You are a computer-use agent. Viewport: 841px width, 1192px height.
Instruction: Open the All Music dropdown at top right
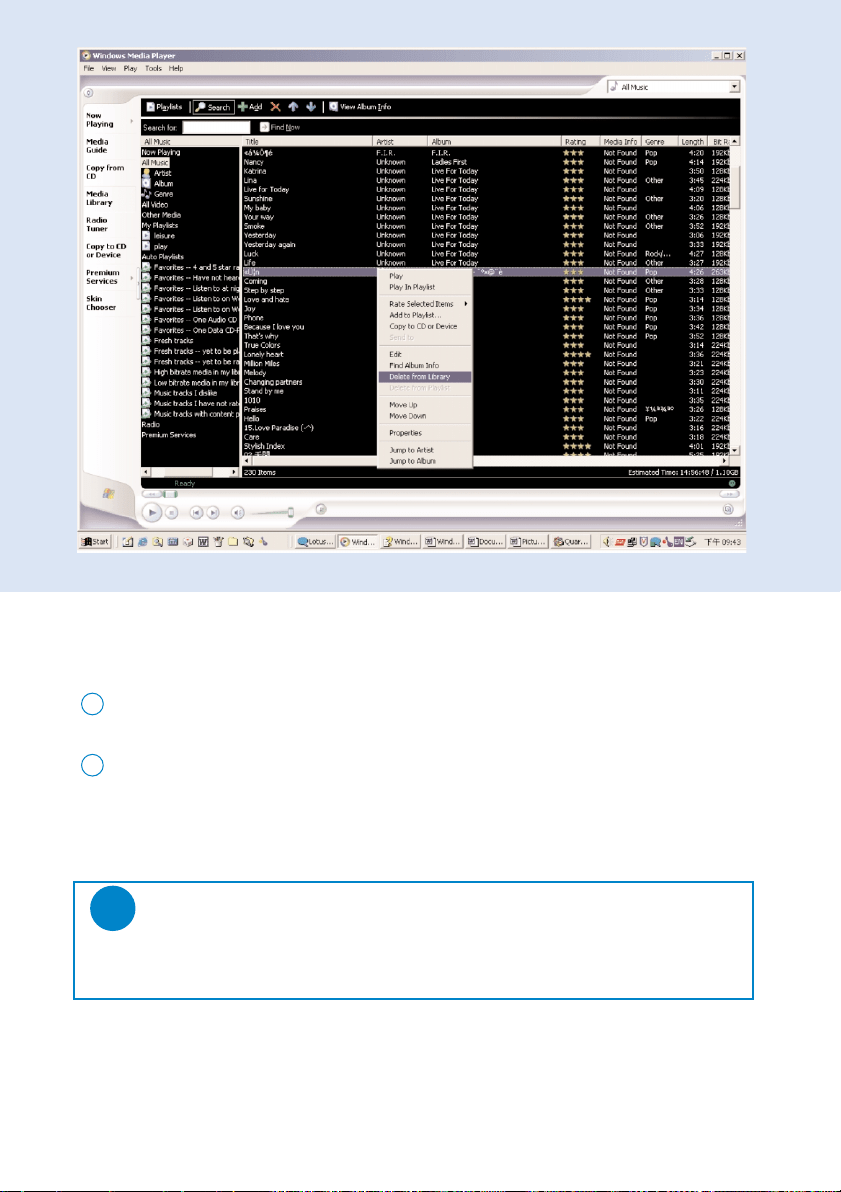[734, 87]
